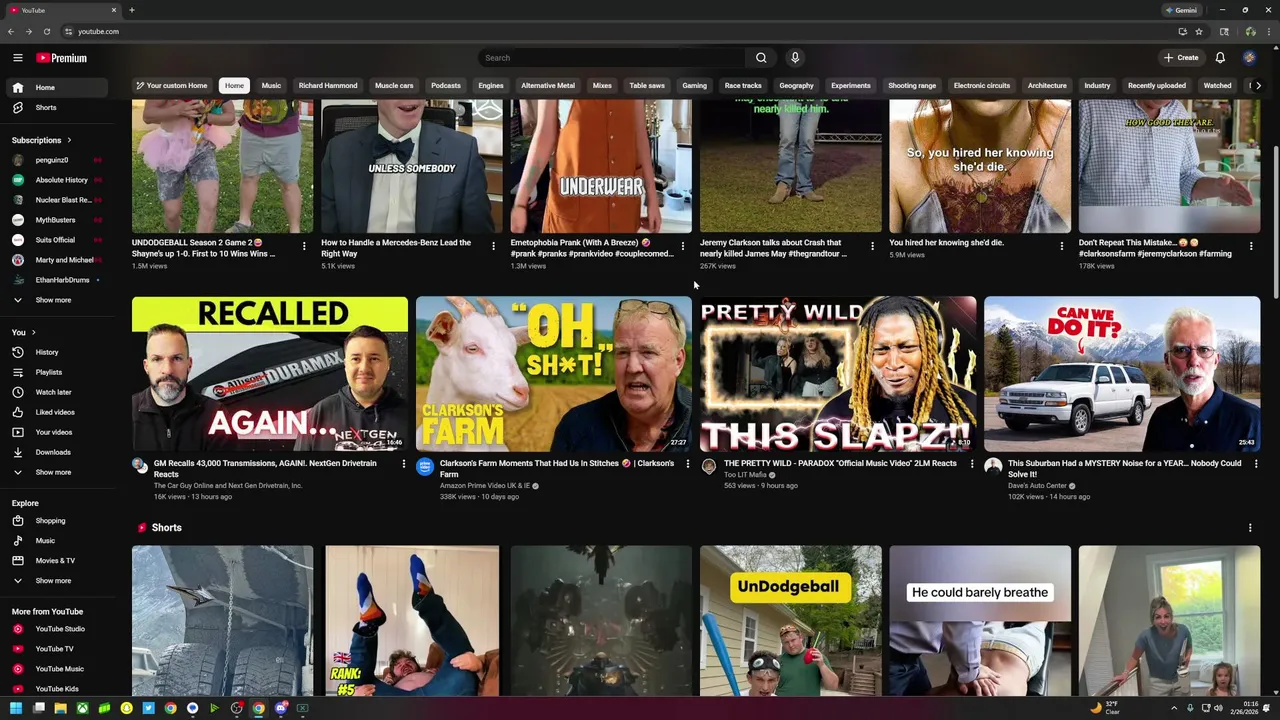Click in the YouTube search field

[x=612, y=58]
